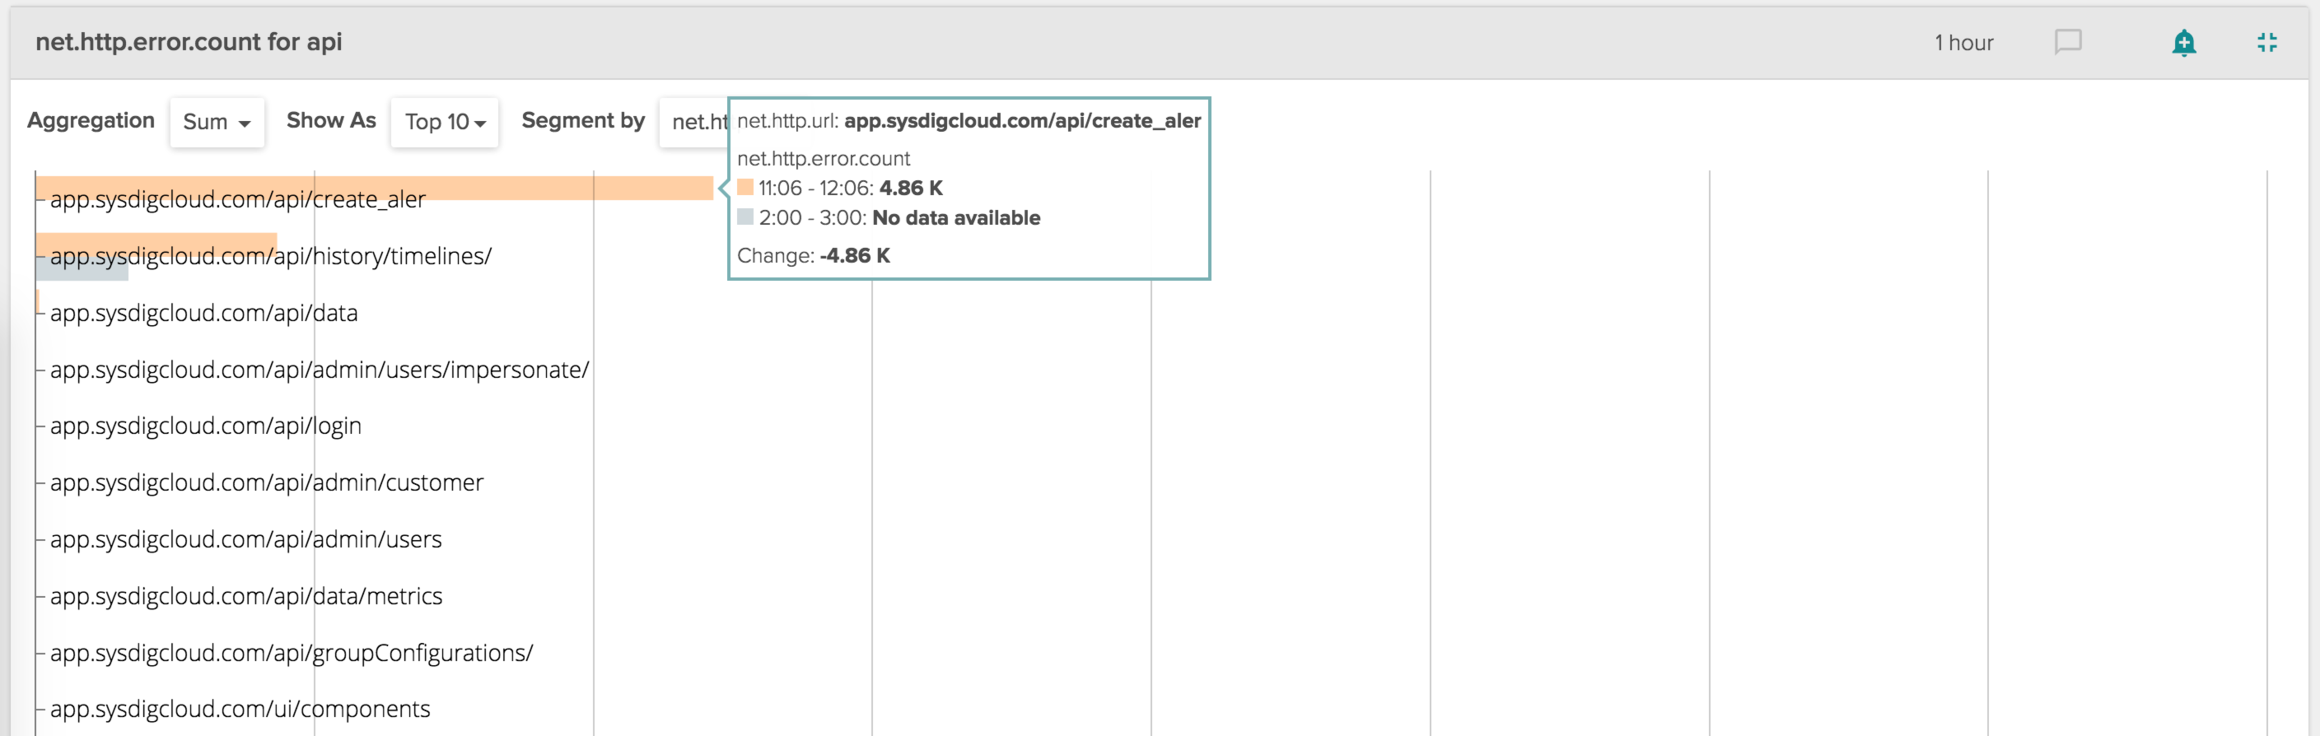Select the app.sysdigcloud.com/api/admin/users row label
2320x736 pixels.
coord(246,540)
